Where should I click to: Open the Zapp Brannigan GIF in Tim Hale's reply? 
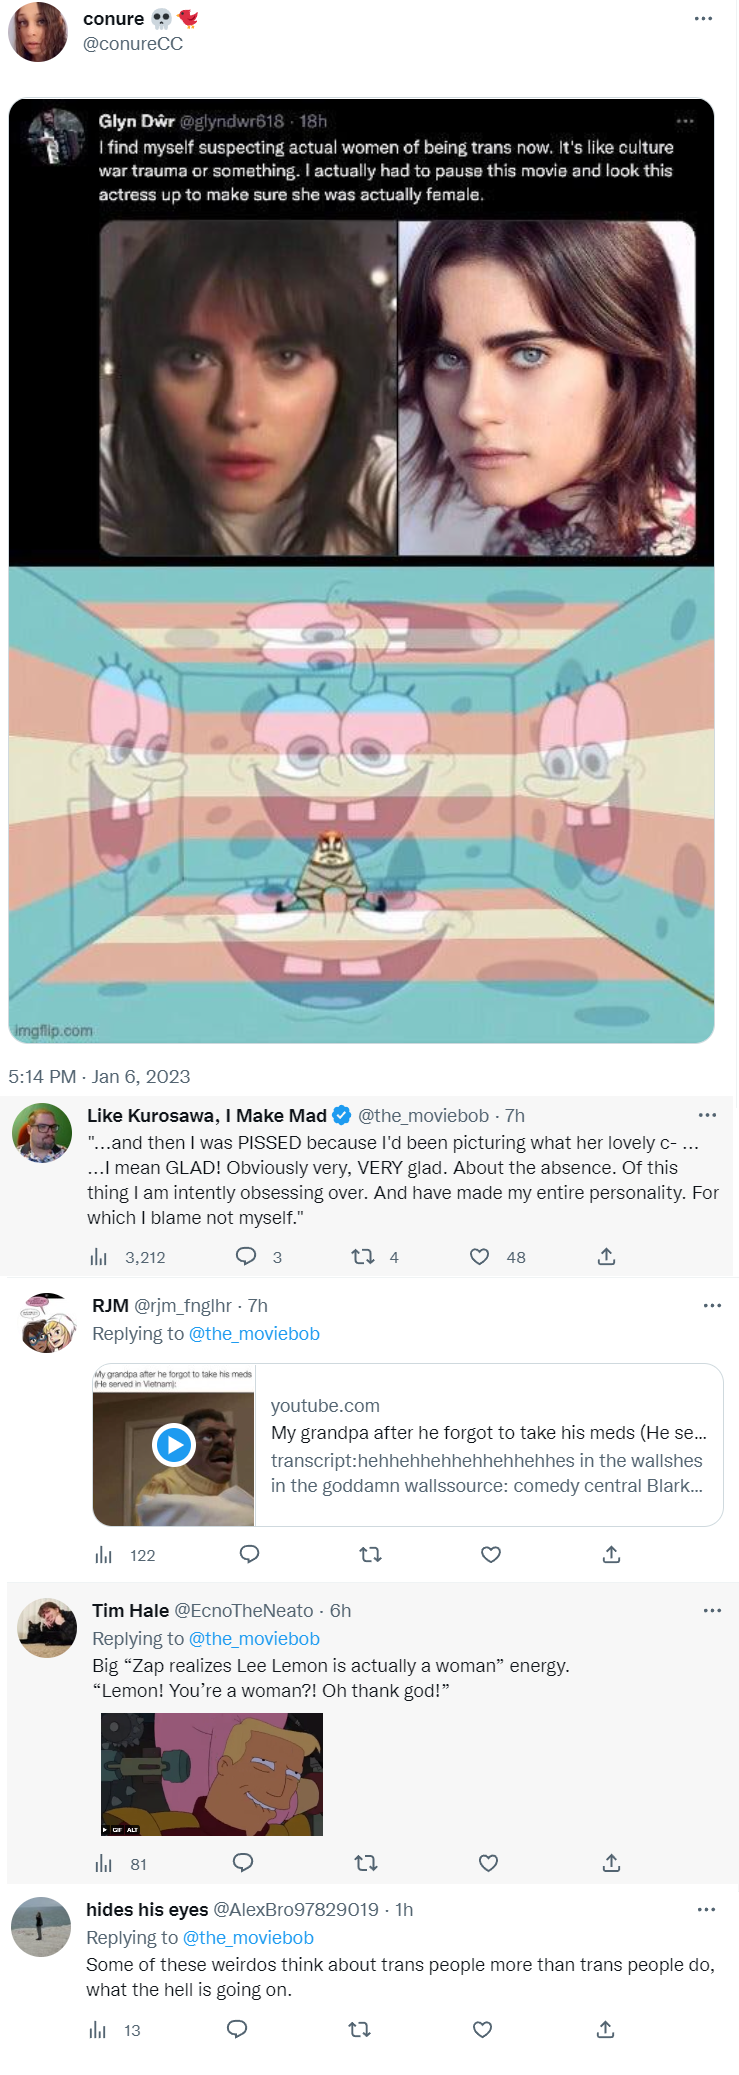click(212, 1774)
